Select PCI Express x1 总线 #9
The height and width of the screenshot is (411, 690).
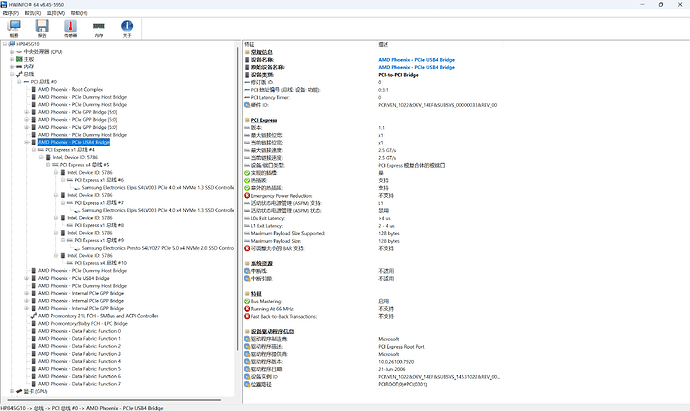tap(99, 240)
